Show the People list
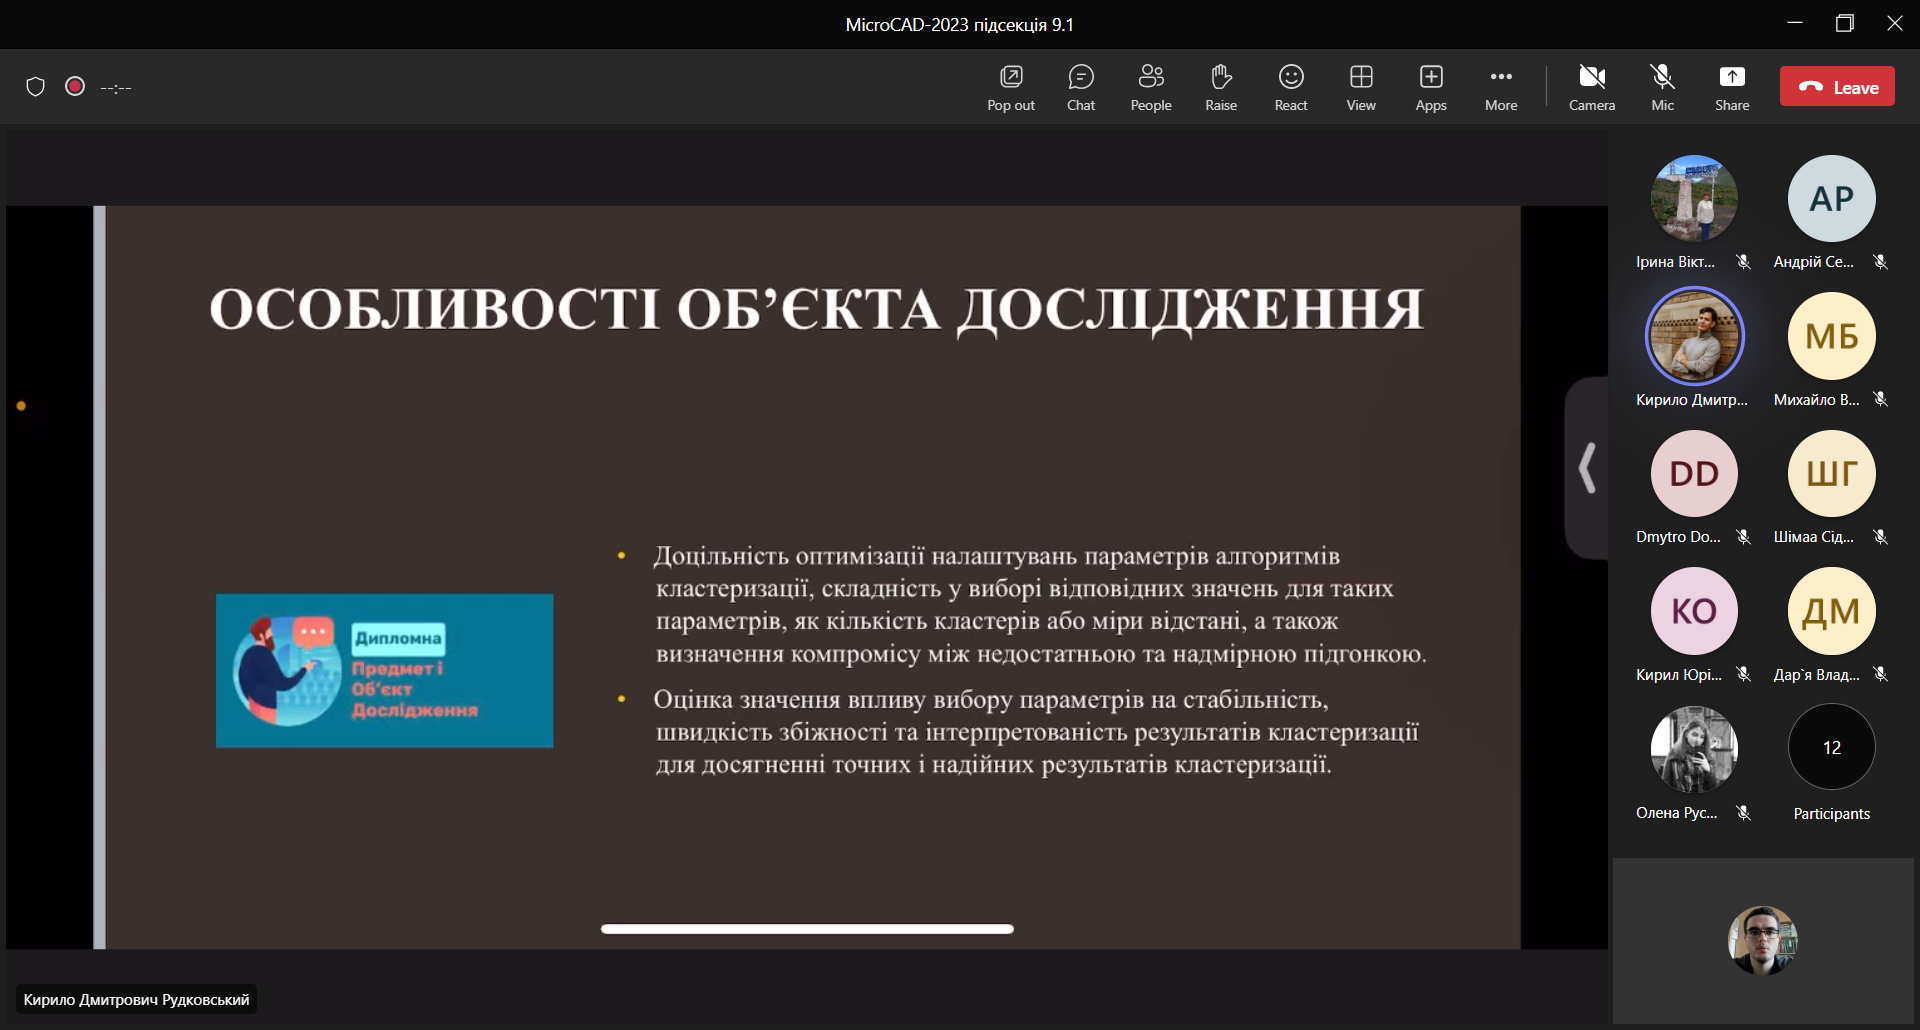This screenshot has width=1920, height=1030. point(1150,87)
